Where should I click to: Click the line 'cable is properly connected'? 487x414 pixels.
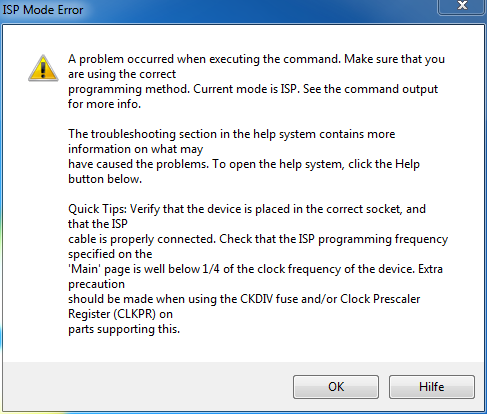tap(258, 239)
